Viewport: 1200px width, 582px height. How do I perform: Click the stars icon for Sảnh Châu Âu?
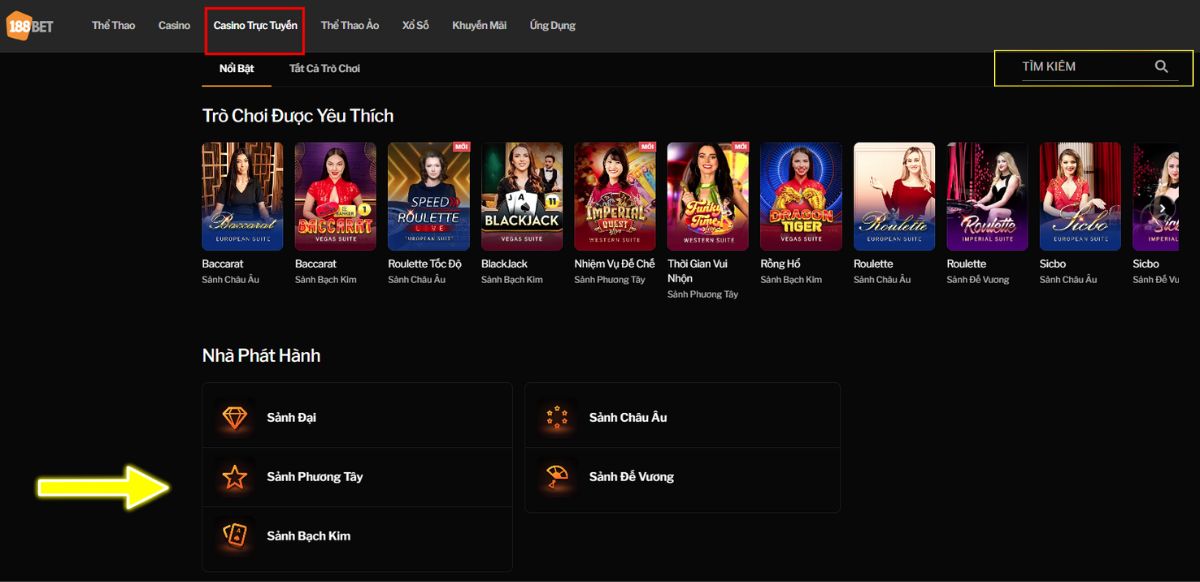click(557, 417)
